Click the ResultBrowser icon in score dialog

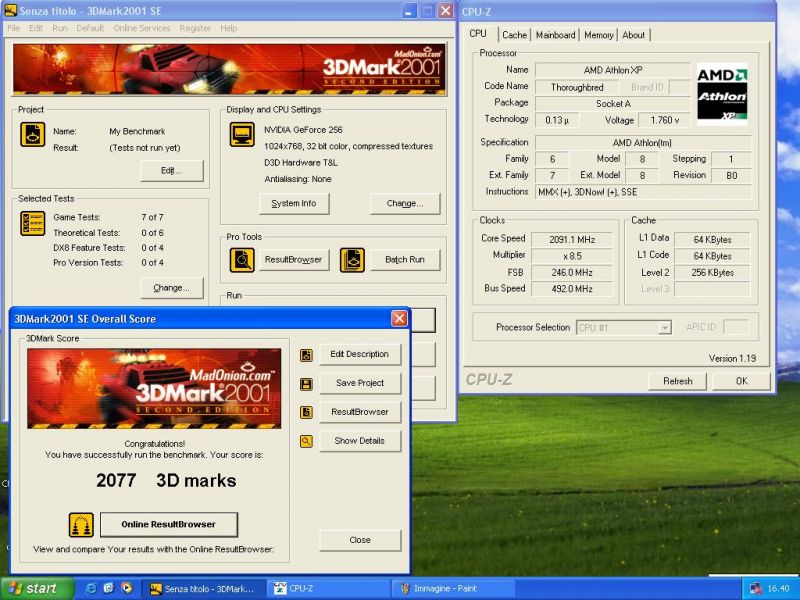tap(306, 412)
